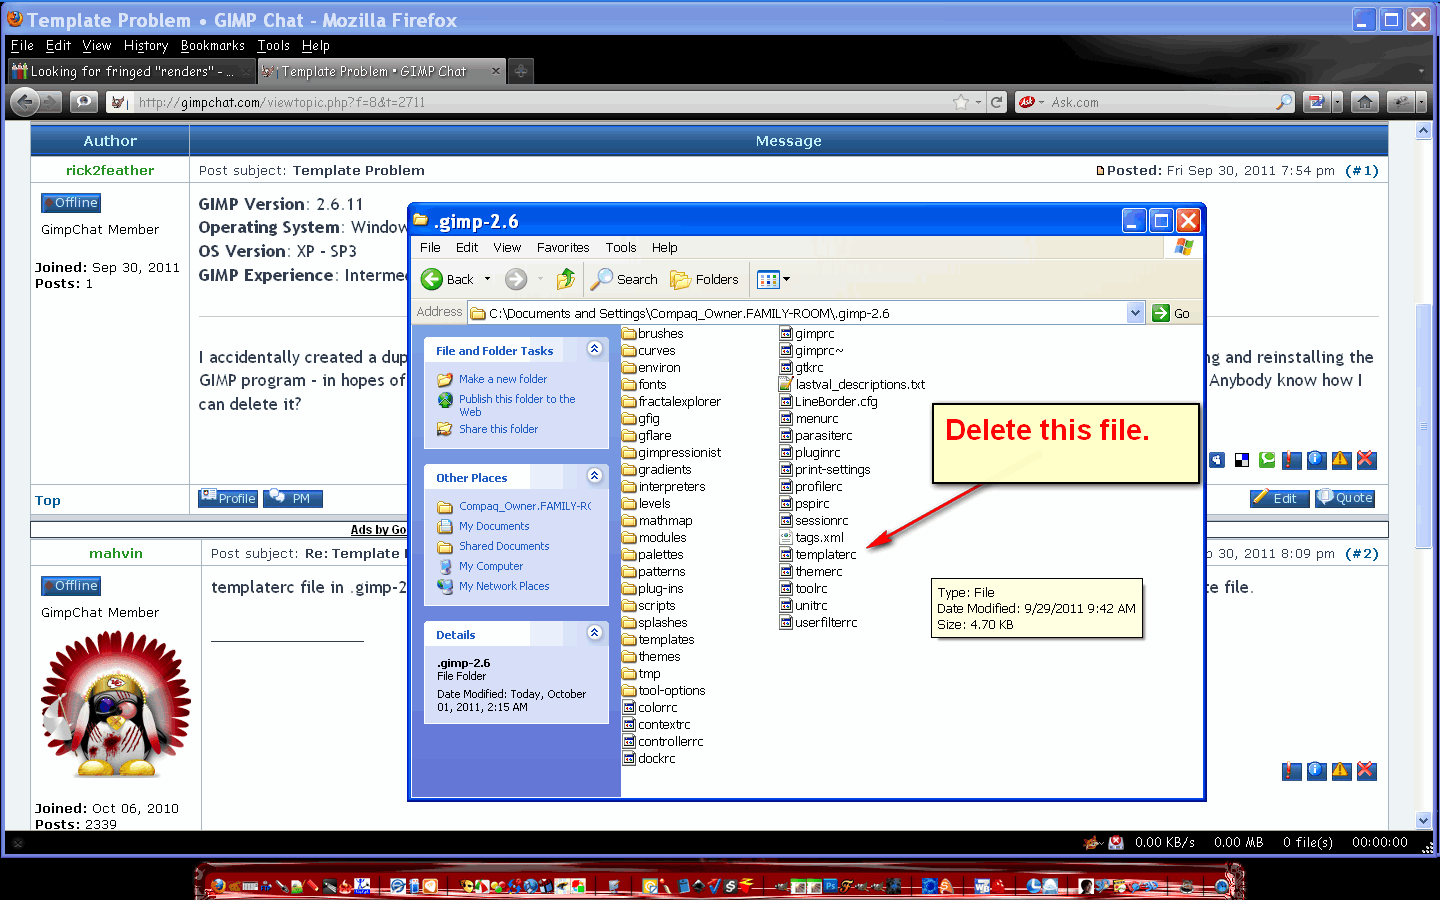Open Search in the .gimp-2.6 window toolbar

pyautogui.click(x=624, y=279)
